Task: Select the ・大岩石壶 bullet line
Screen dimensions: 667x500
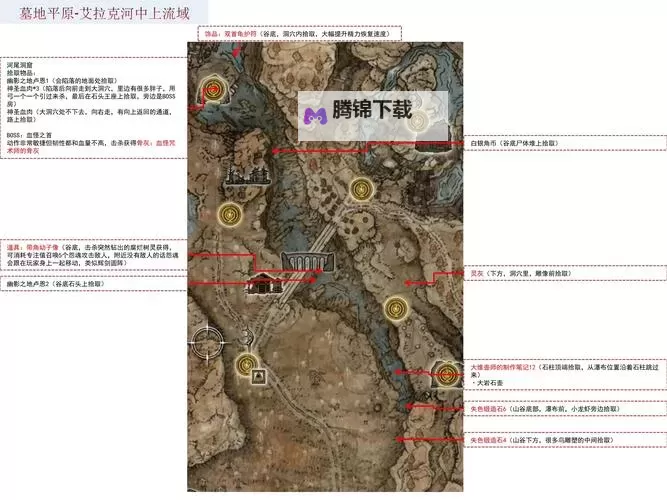Action: (487, 383)
